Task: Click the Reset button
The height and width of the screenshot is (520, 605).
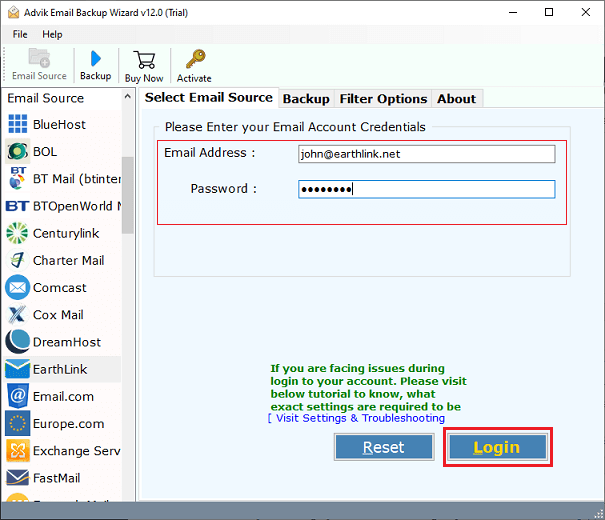Action: coord(384,447)
